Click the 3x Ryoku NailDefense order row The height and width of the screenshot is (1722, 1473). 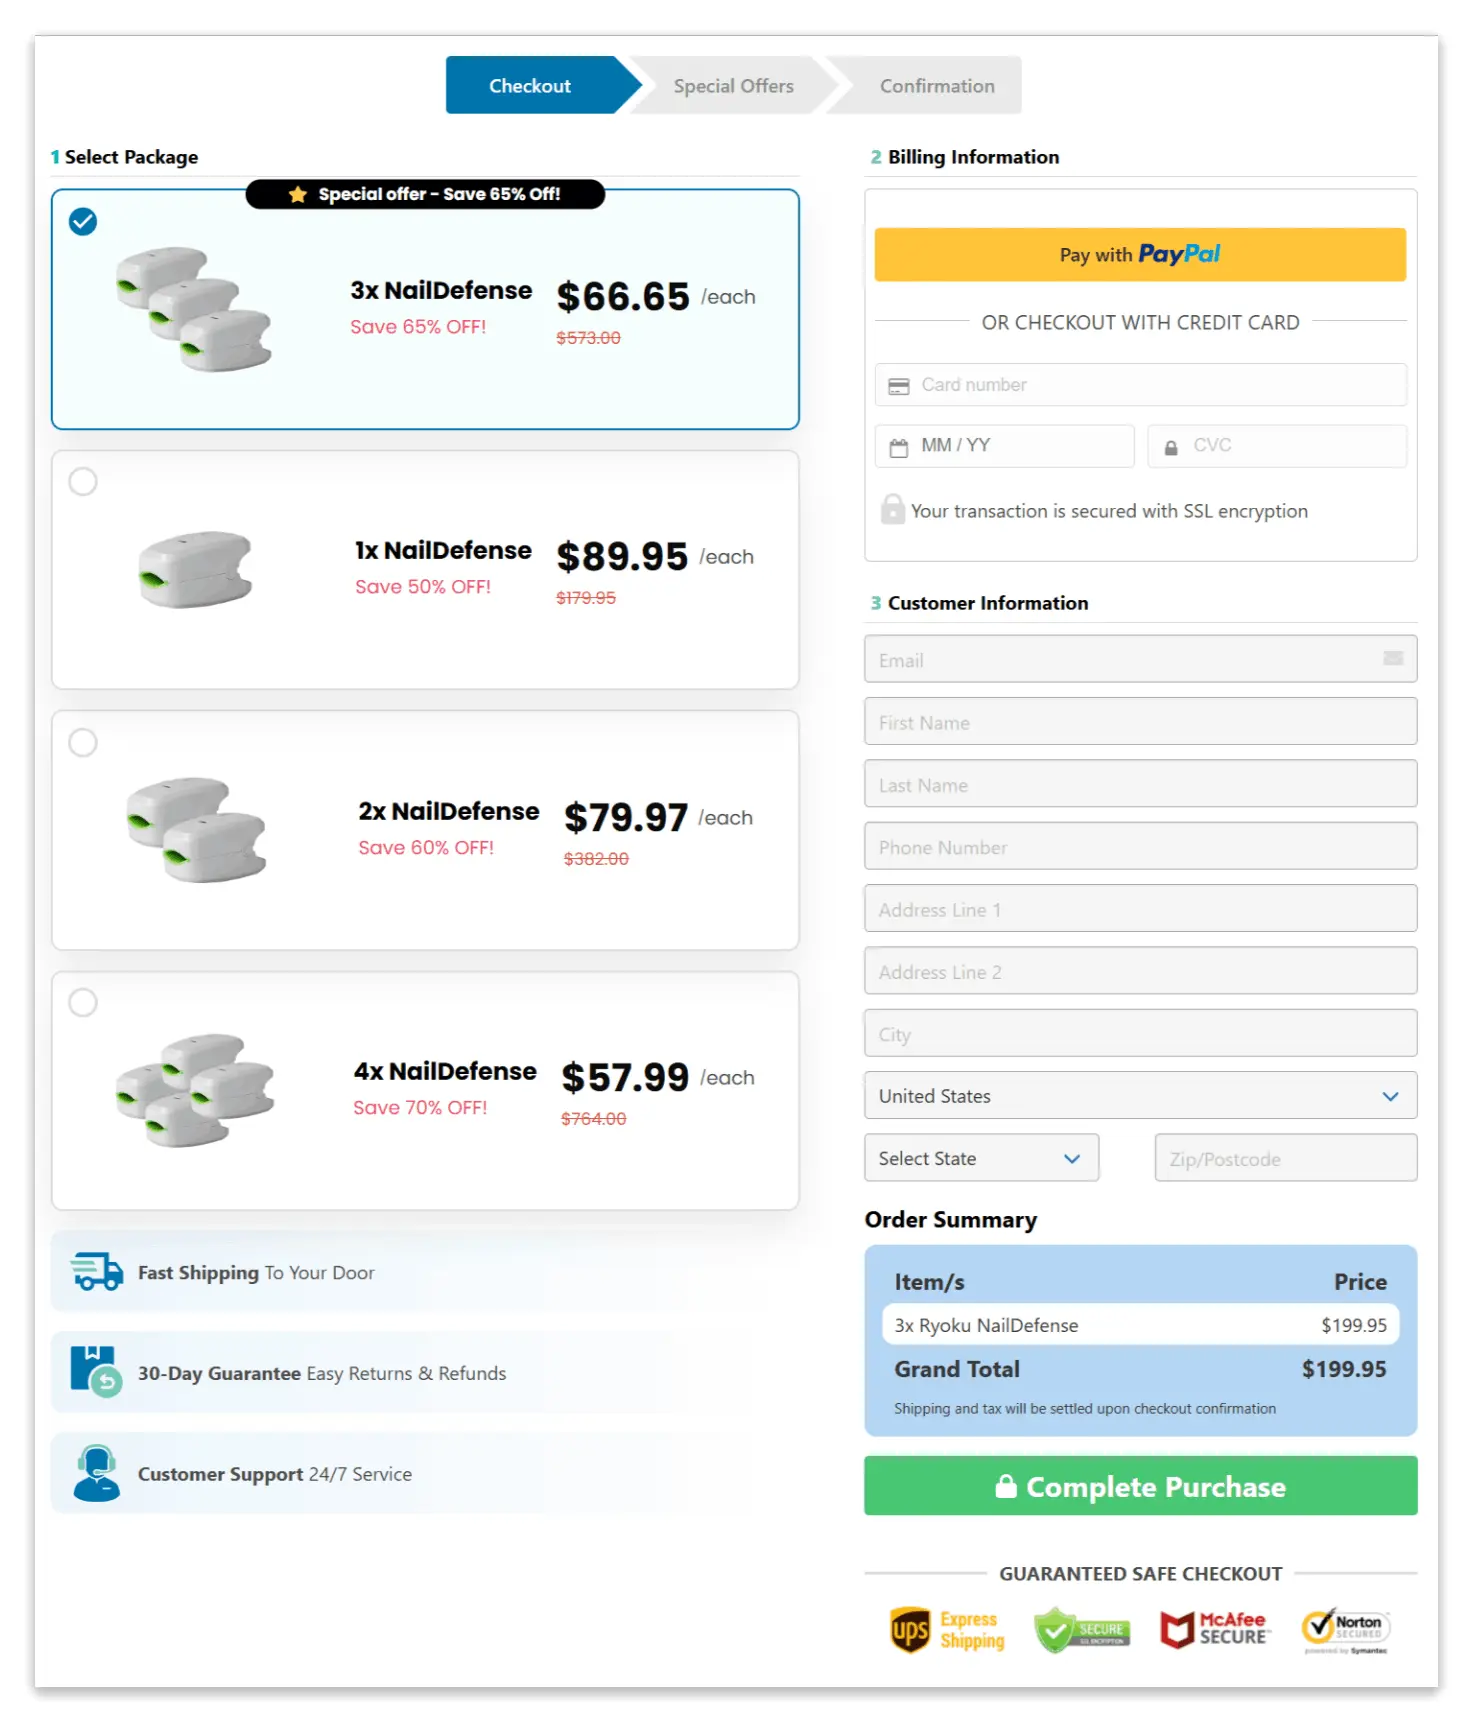point(1140,1325)
